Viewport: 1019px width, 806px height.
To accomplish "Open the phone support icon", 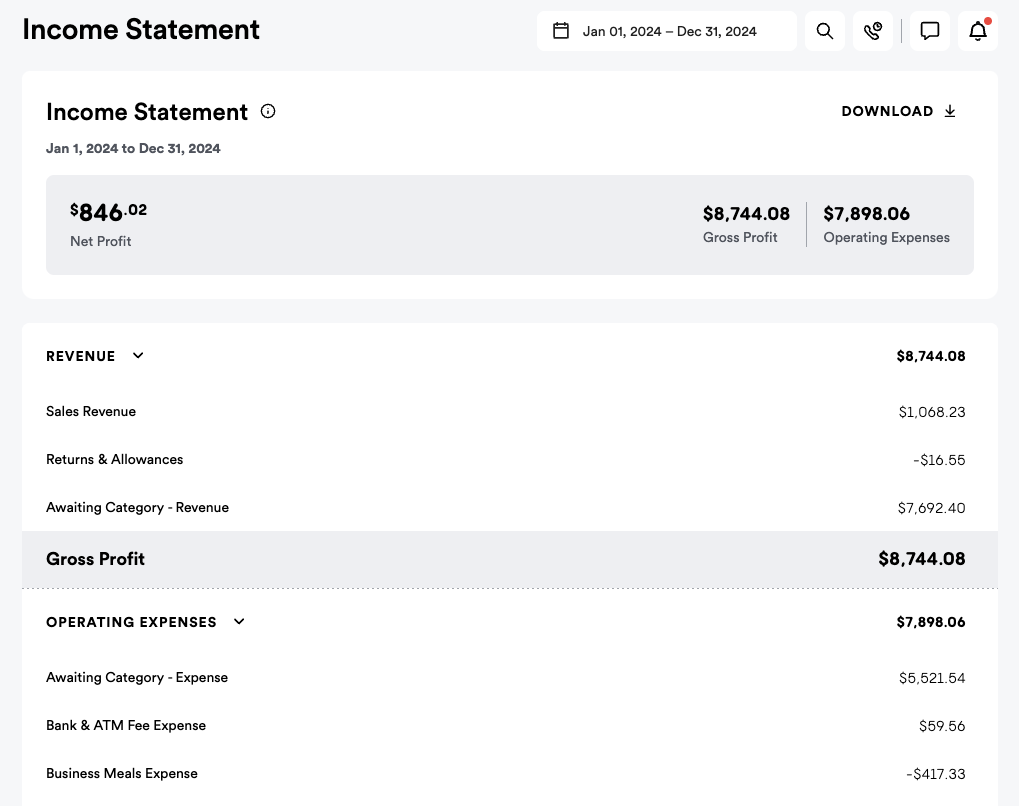I will click(x=873, y=31).
